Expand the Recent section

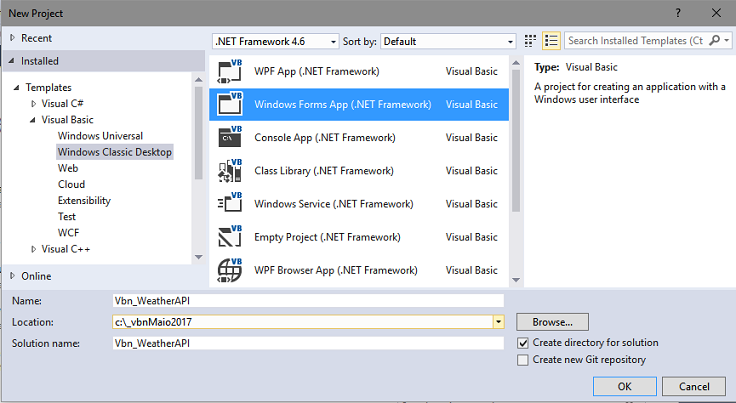(x=13, y=38)
